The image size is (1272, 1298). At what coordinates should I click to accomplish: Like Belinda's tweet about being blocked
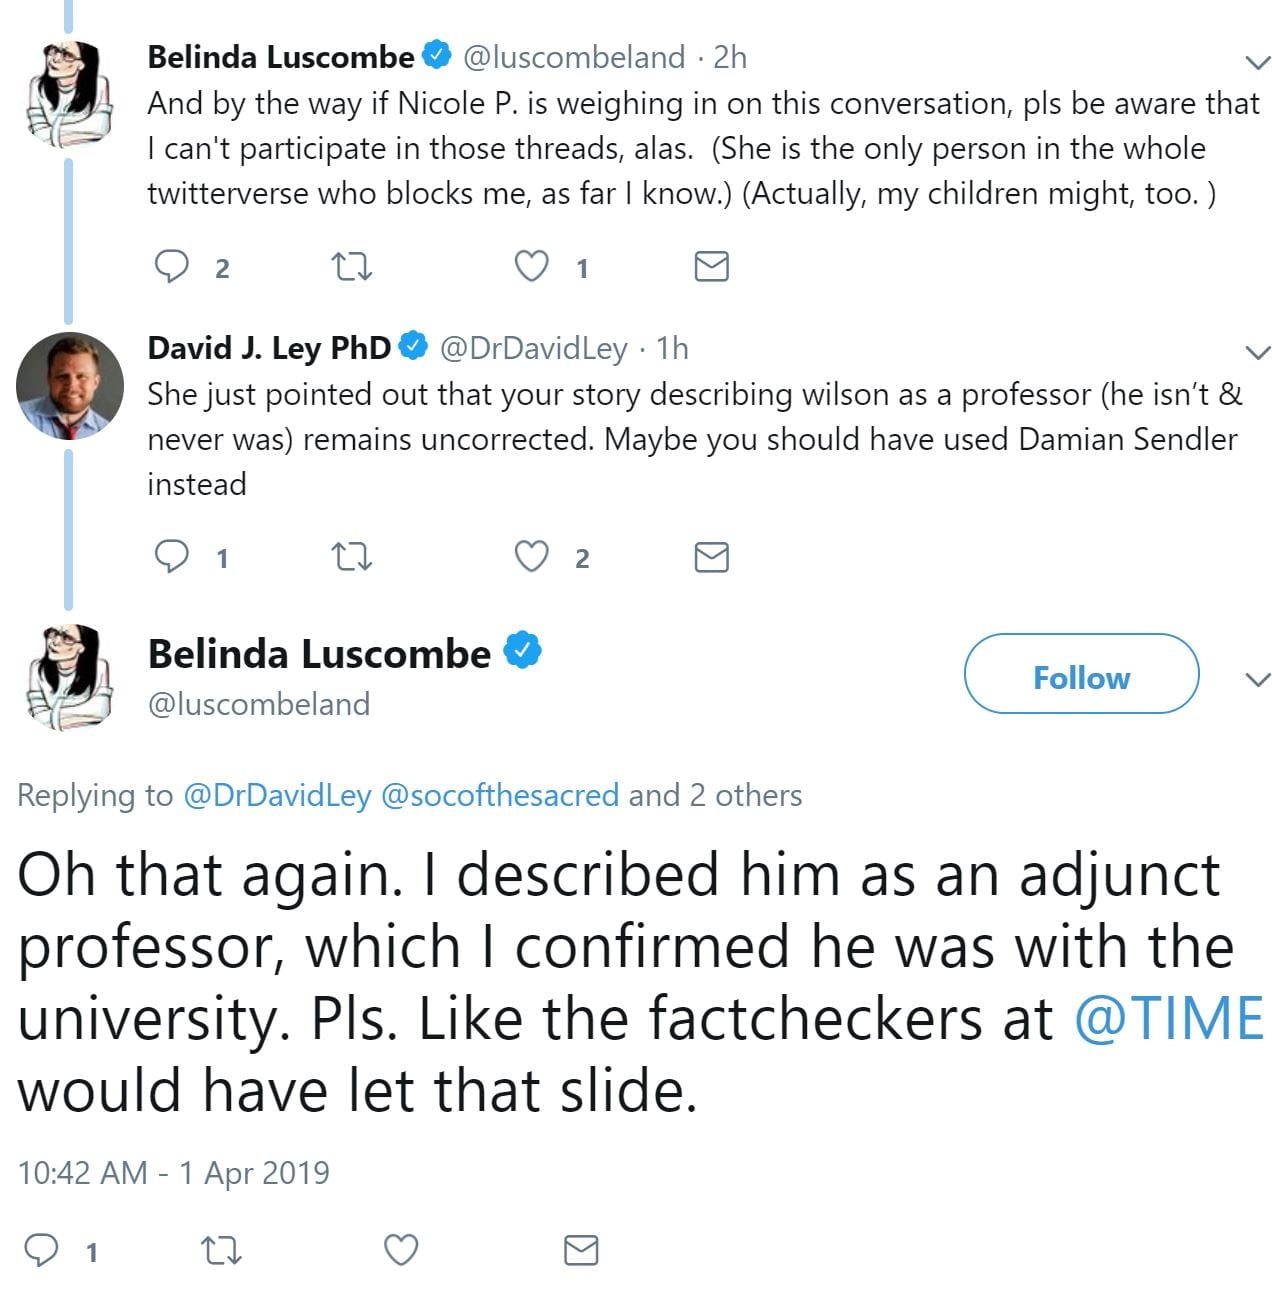pos(531,266)
